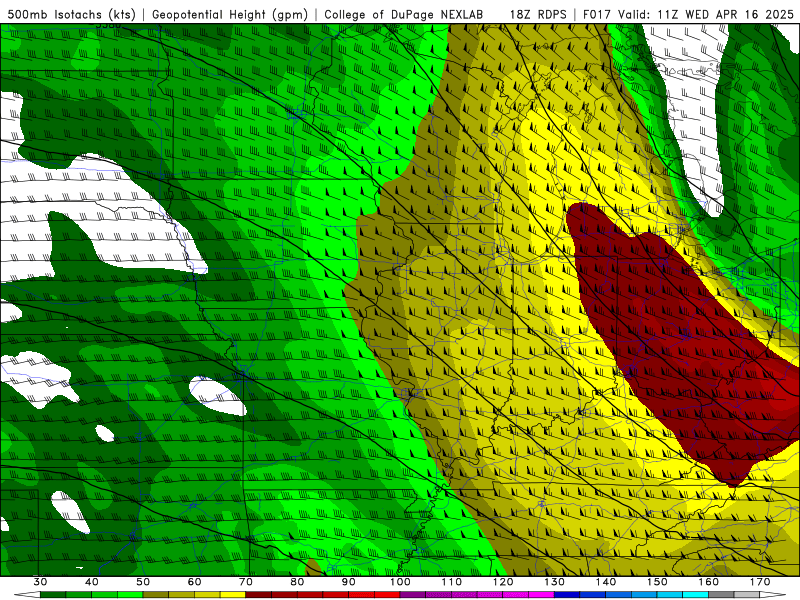Click the legend value 90
800x600 pixels.
click(349, 582)
